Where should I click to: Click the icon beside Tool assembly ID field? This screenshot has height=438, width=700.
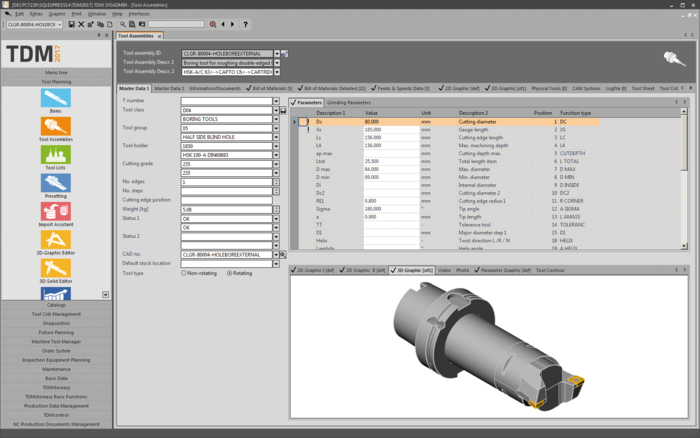284,54
